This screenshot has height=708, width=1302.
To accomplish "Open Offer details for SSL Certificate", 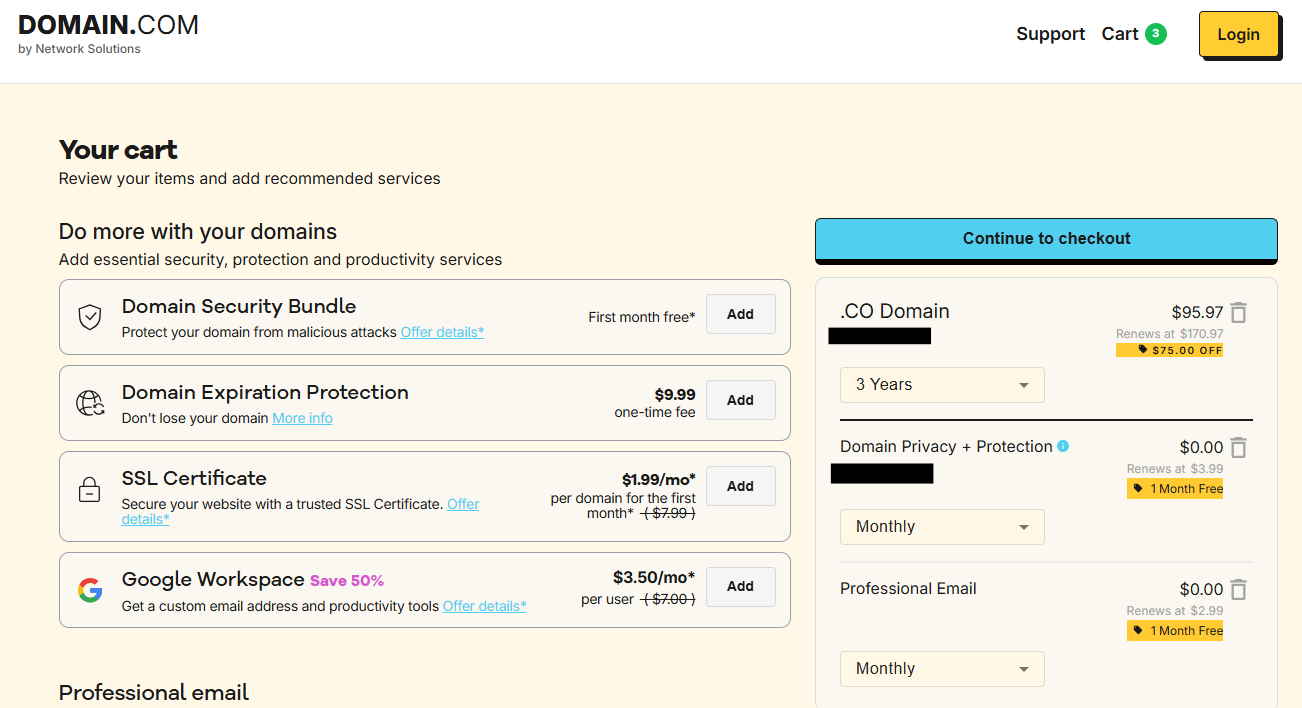I will 463,504.
